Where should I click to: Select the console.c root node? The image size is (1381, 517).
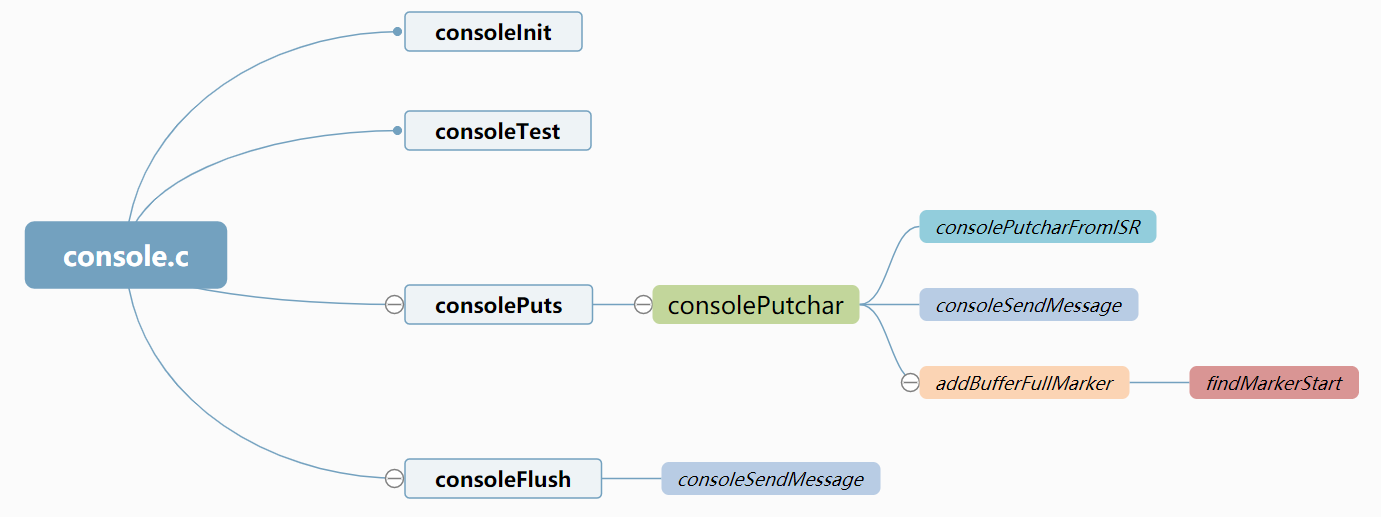[x=126, y=255]
